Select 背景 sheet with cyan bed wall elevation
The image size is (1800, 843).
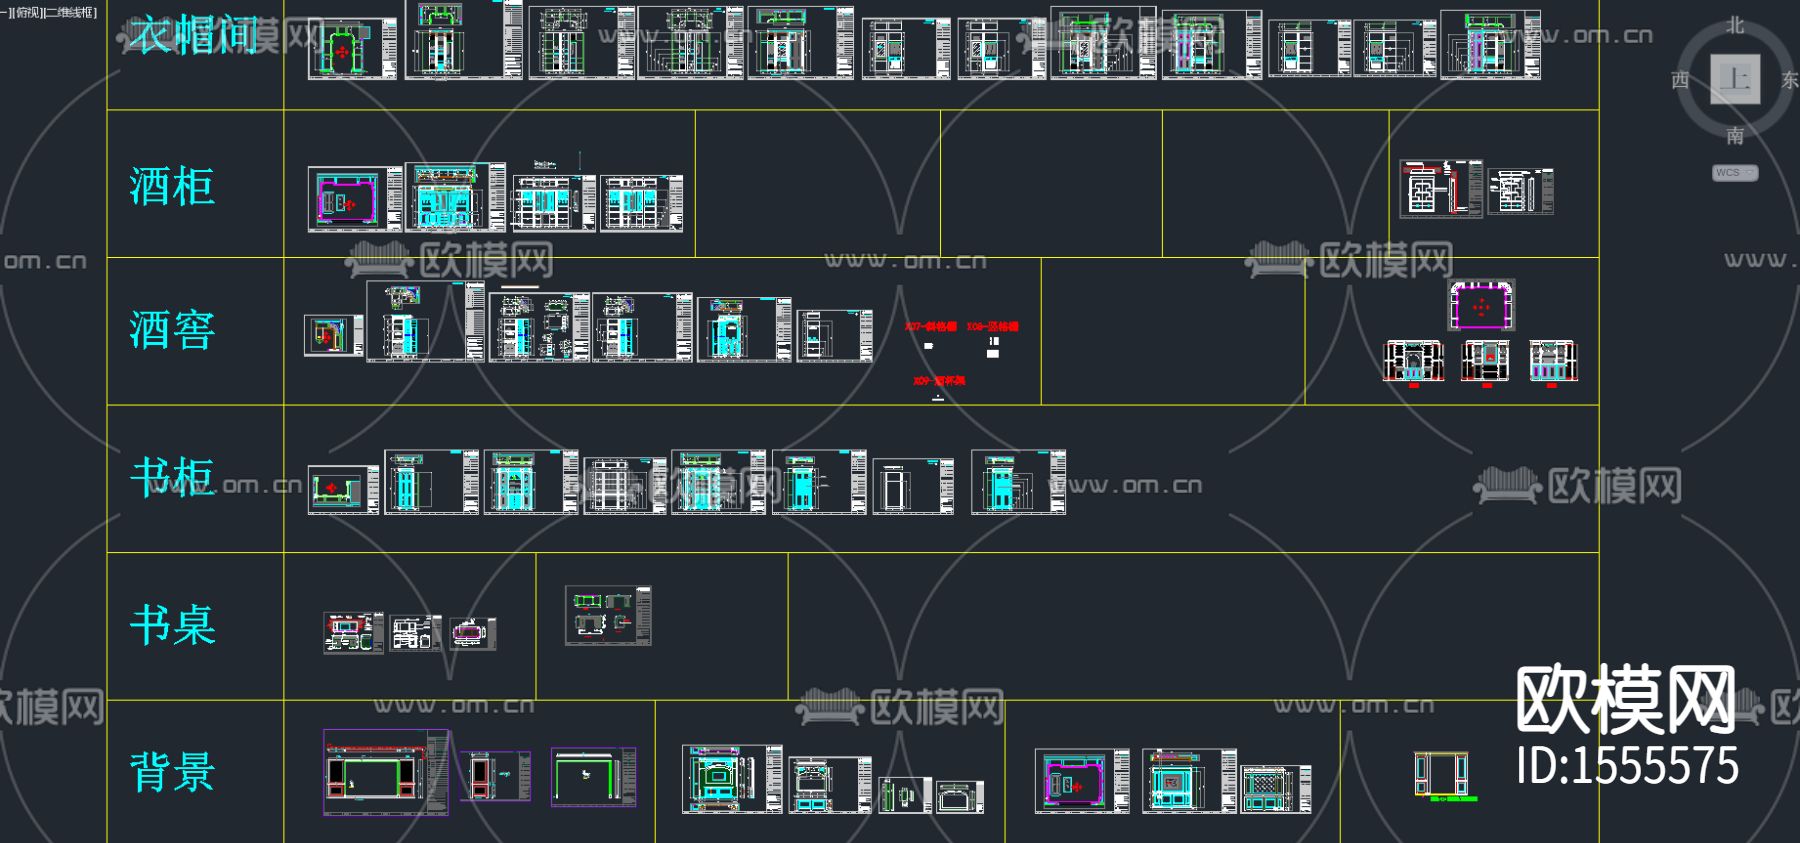[732, 779]
